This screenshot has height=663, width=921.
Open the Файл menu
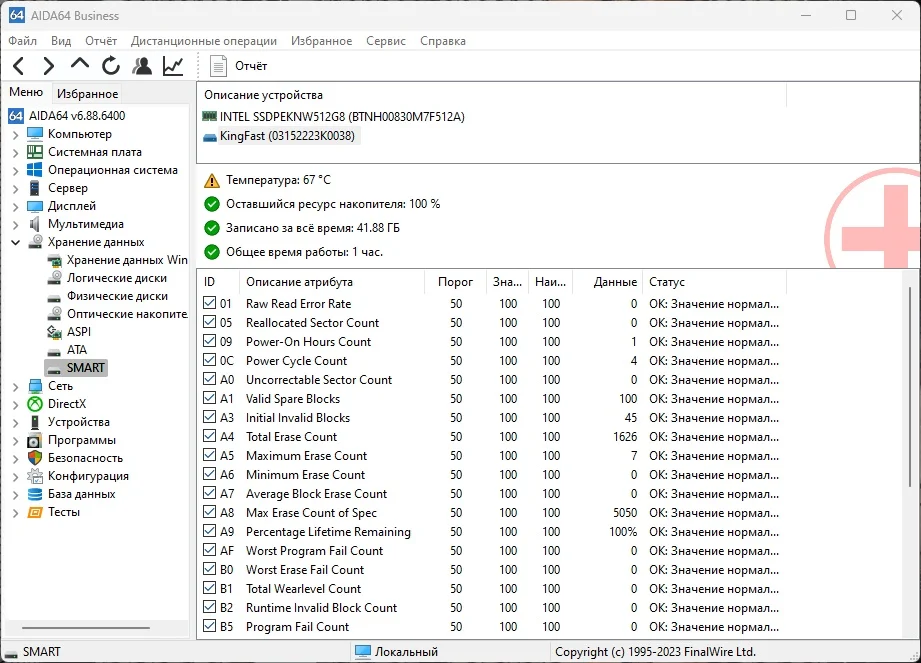point(22,41)
